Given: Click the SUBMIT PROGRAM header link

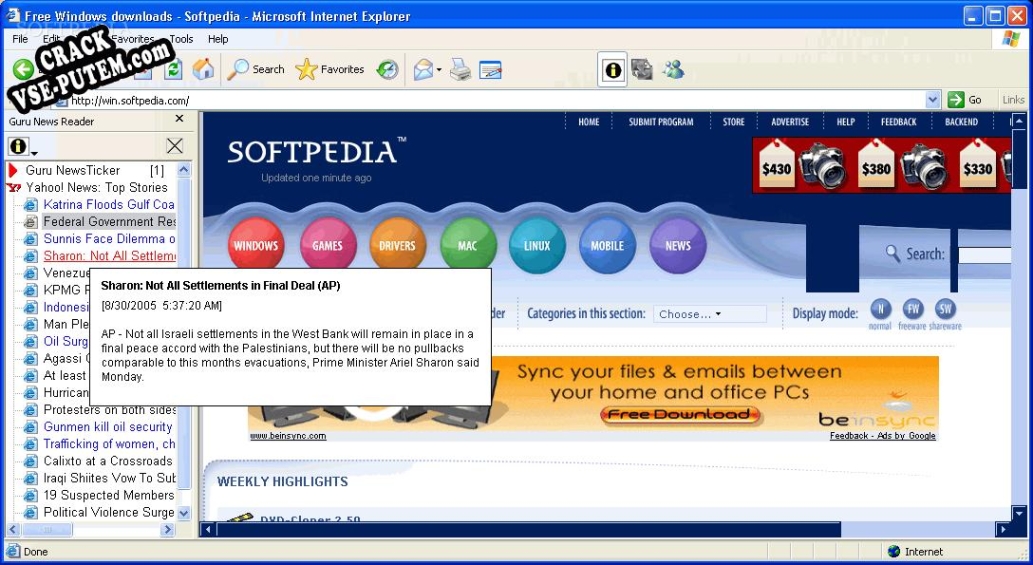Looking at the screenshot, I should point(661,122).
